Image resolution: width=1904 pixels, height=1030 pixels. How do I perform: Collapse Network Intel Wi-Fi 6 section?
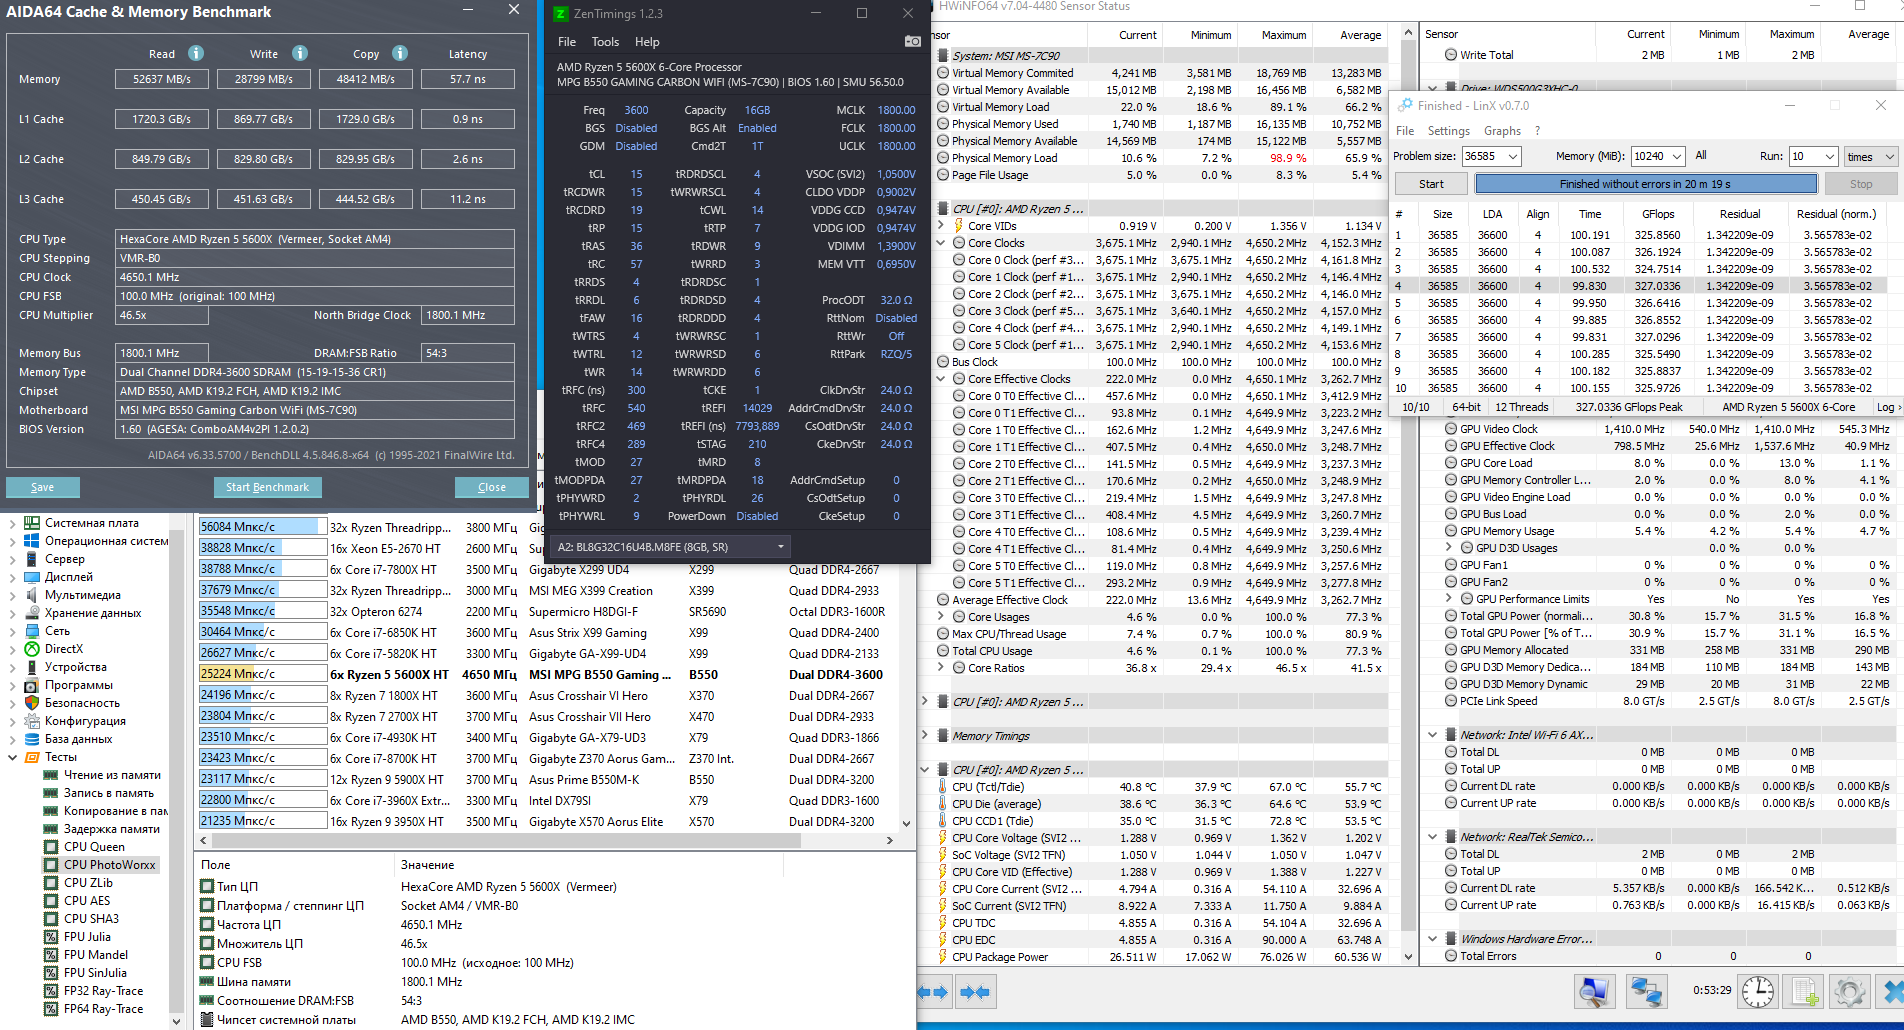[x=1433, y=734]
